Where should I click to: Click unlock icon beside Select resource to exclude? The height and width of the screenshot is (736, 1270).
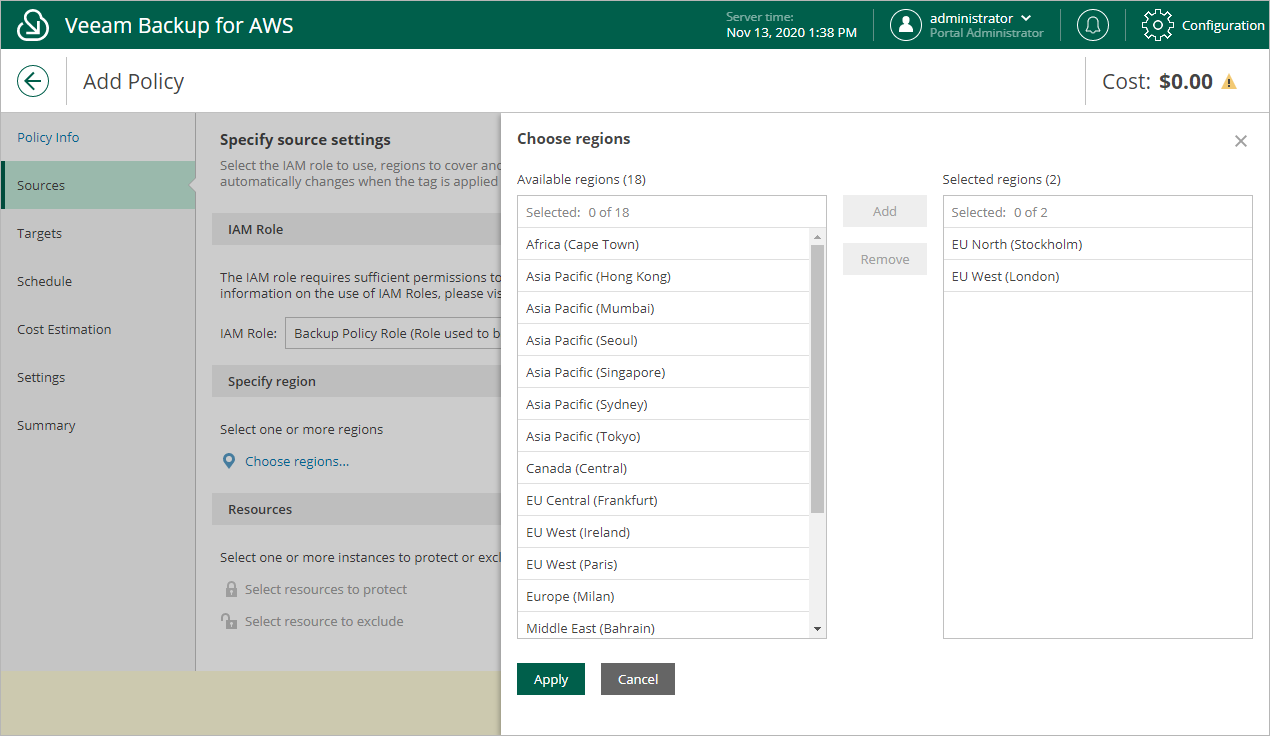tap(229, 621)
